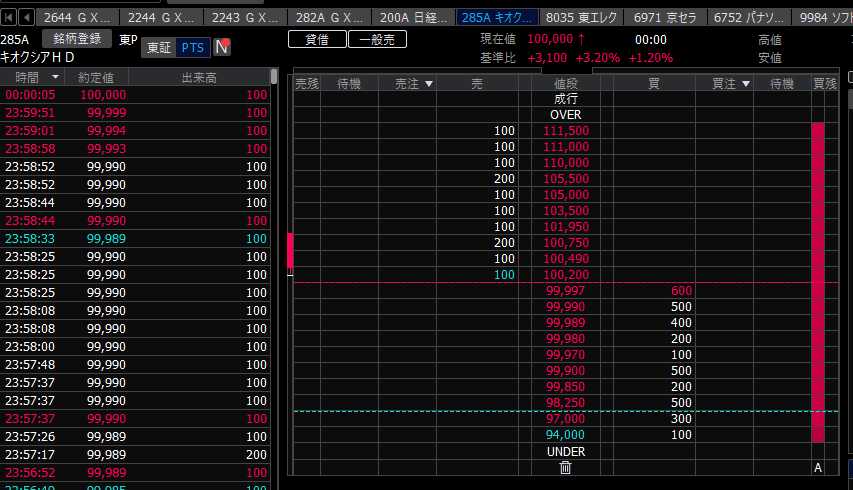
Task: Open the 買注 column dropdown arrow
Action: [x=746, y=84]
